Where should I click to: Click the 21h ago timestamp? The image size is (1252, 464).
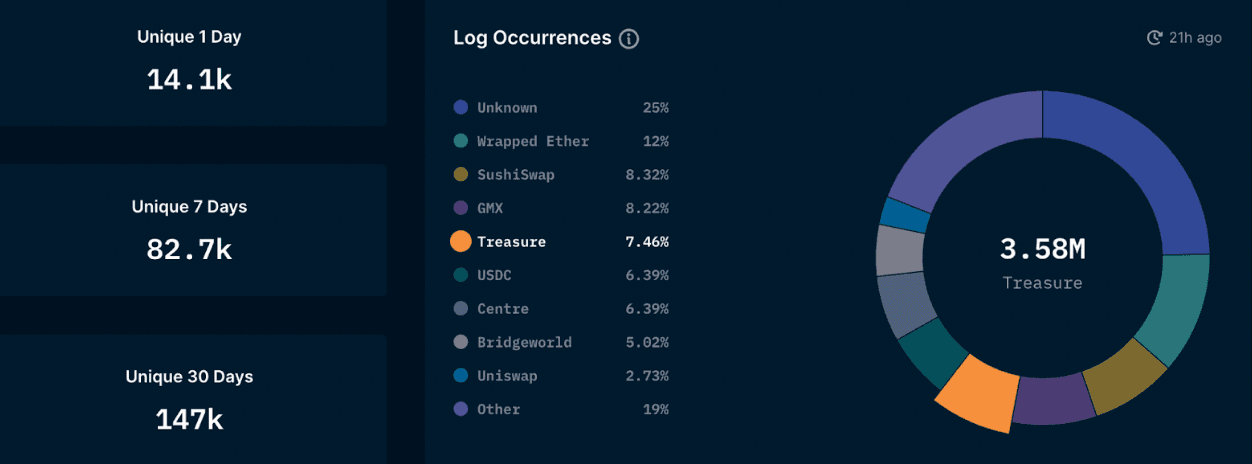[1195, 38]
